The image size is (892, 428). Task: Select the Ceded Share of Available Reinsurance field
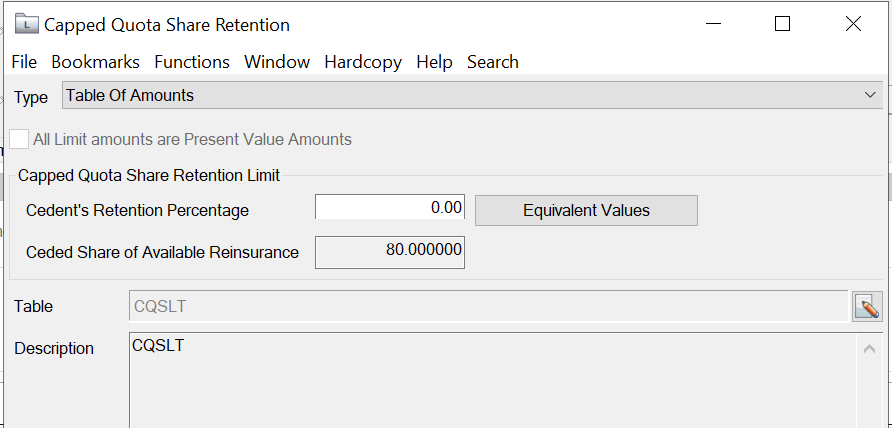(x=390, y=251)
